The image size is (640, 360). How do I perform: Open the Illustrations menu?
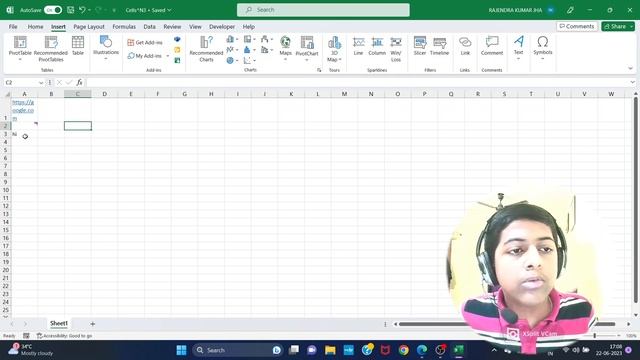pyautogui.click(x=106, y=48)
